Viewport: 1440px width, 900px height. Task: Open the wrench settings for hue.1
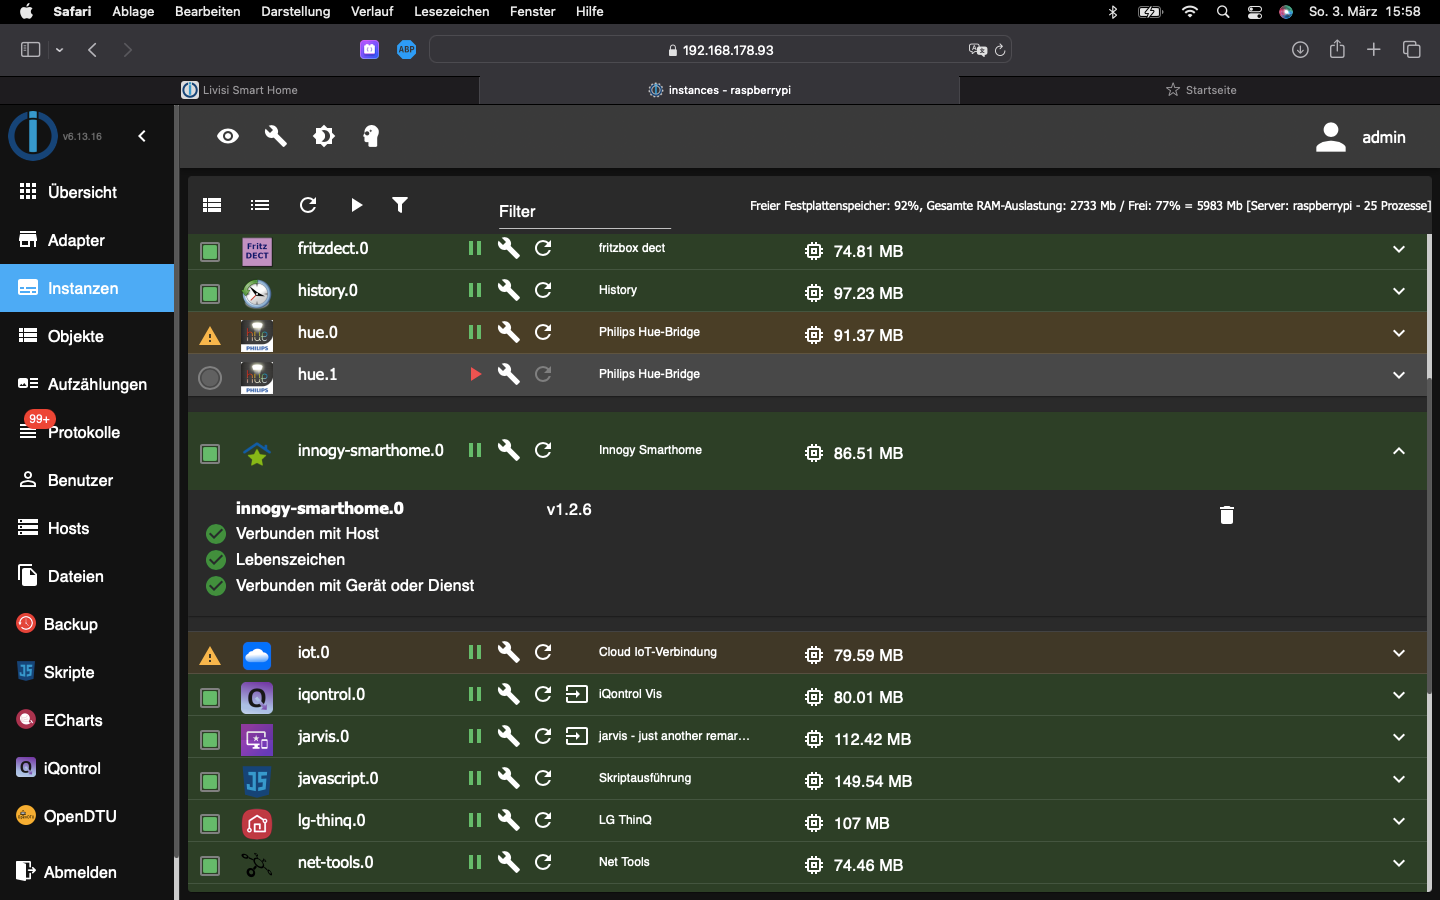[509, 374]
